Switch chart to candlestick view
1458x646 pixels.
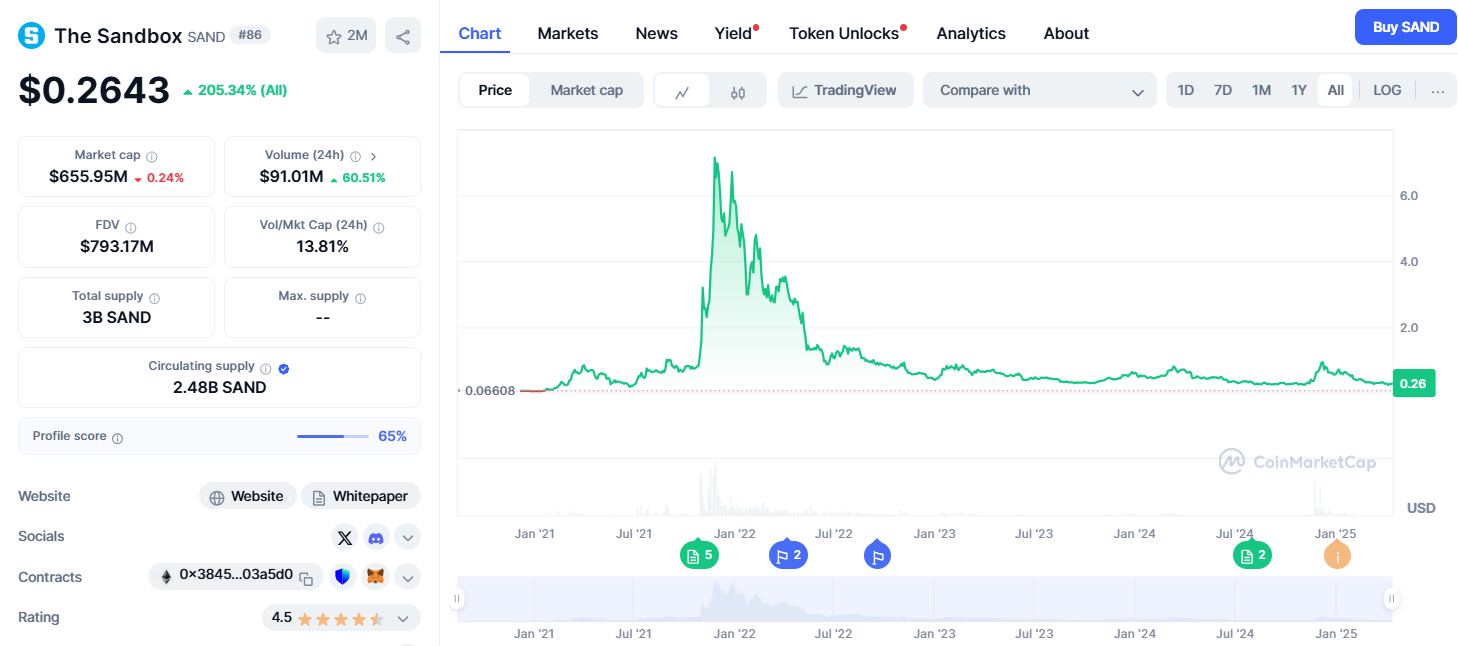(x=738, y=89)
